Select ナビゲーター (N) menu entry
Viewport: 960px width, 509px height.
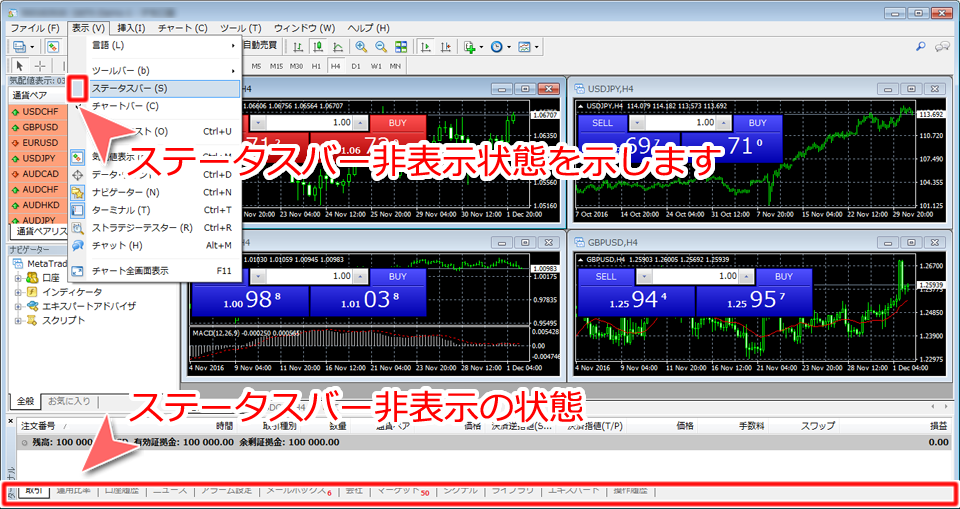tap(154, 193)
